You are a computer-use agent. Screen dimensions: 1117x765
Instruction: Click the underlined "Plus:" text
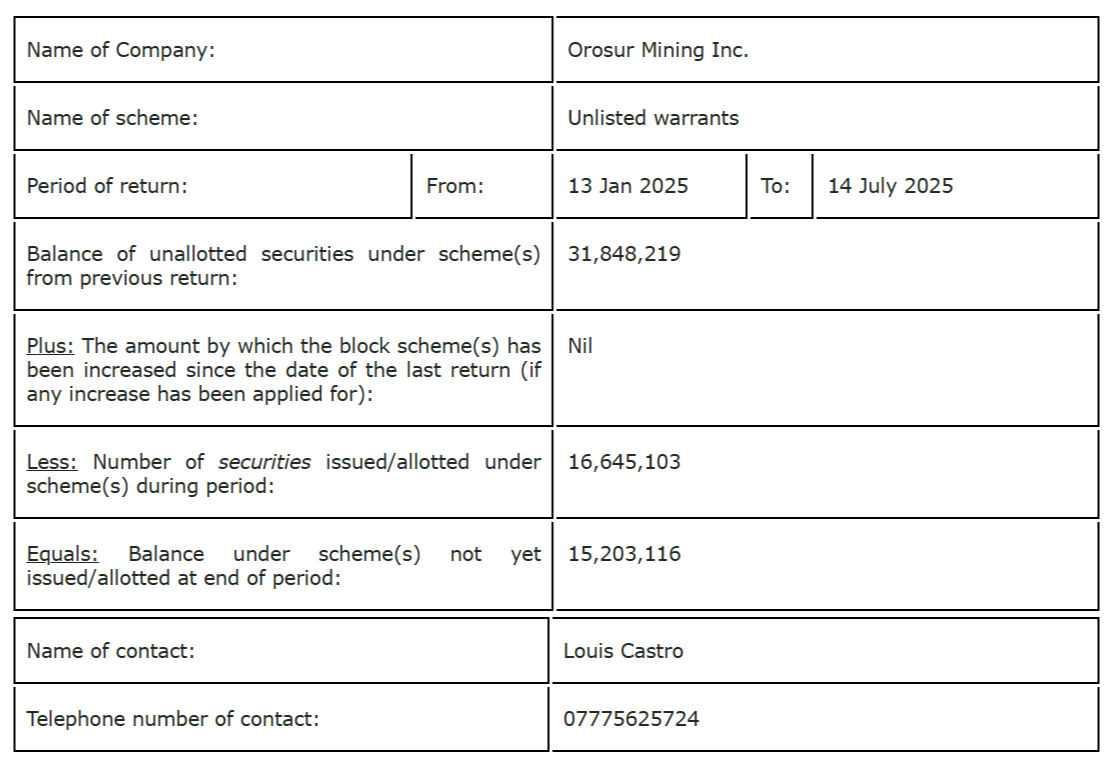tap(50, 346)
